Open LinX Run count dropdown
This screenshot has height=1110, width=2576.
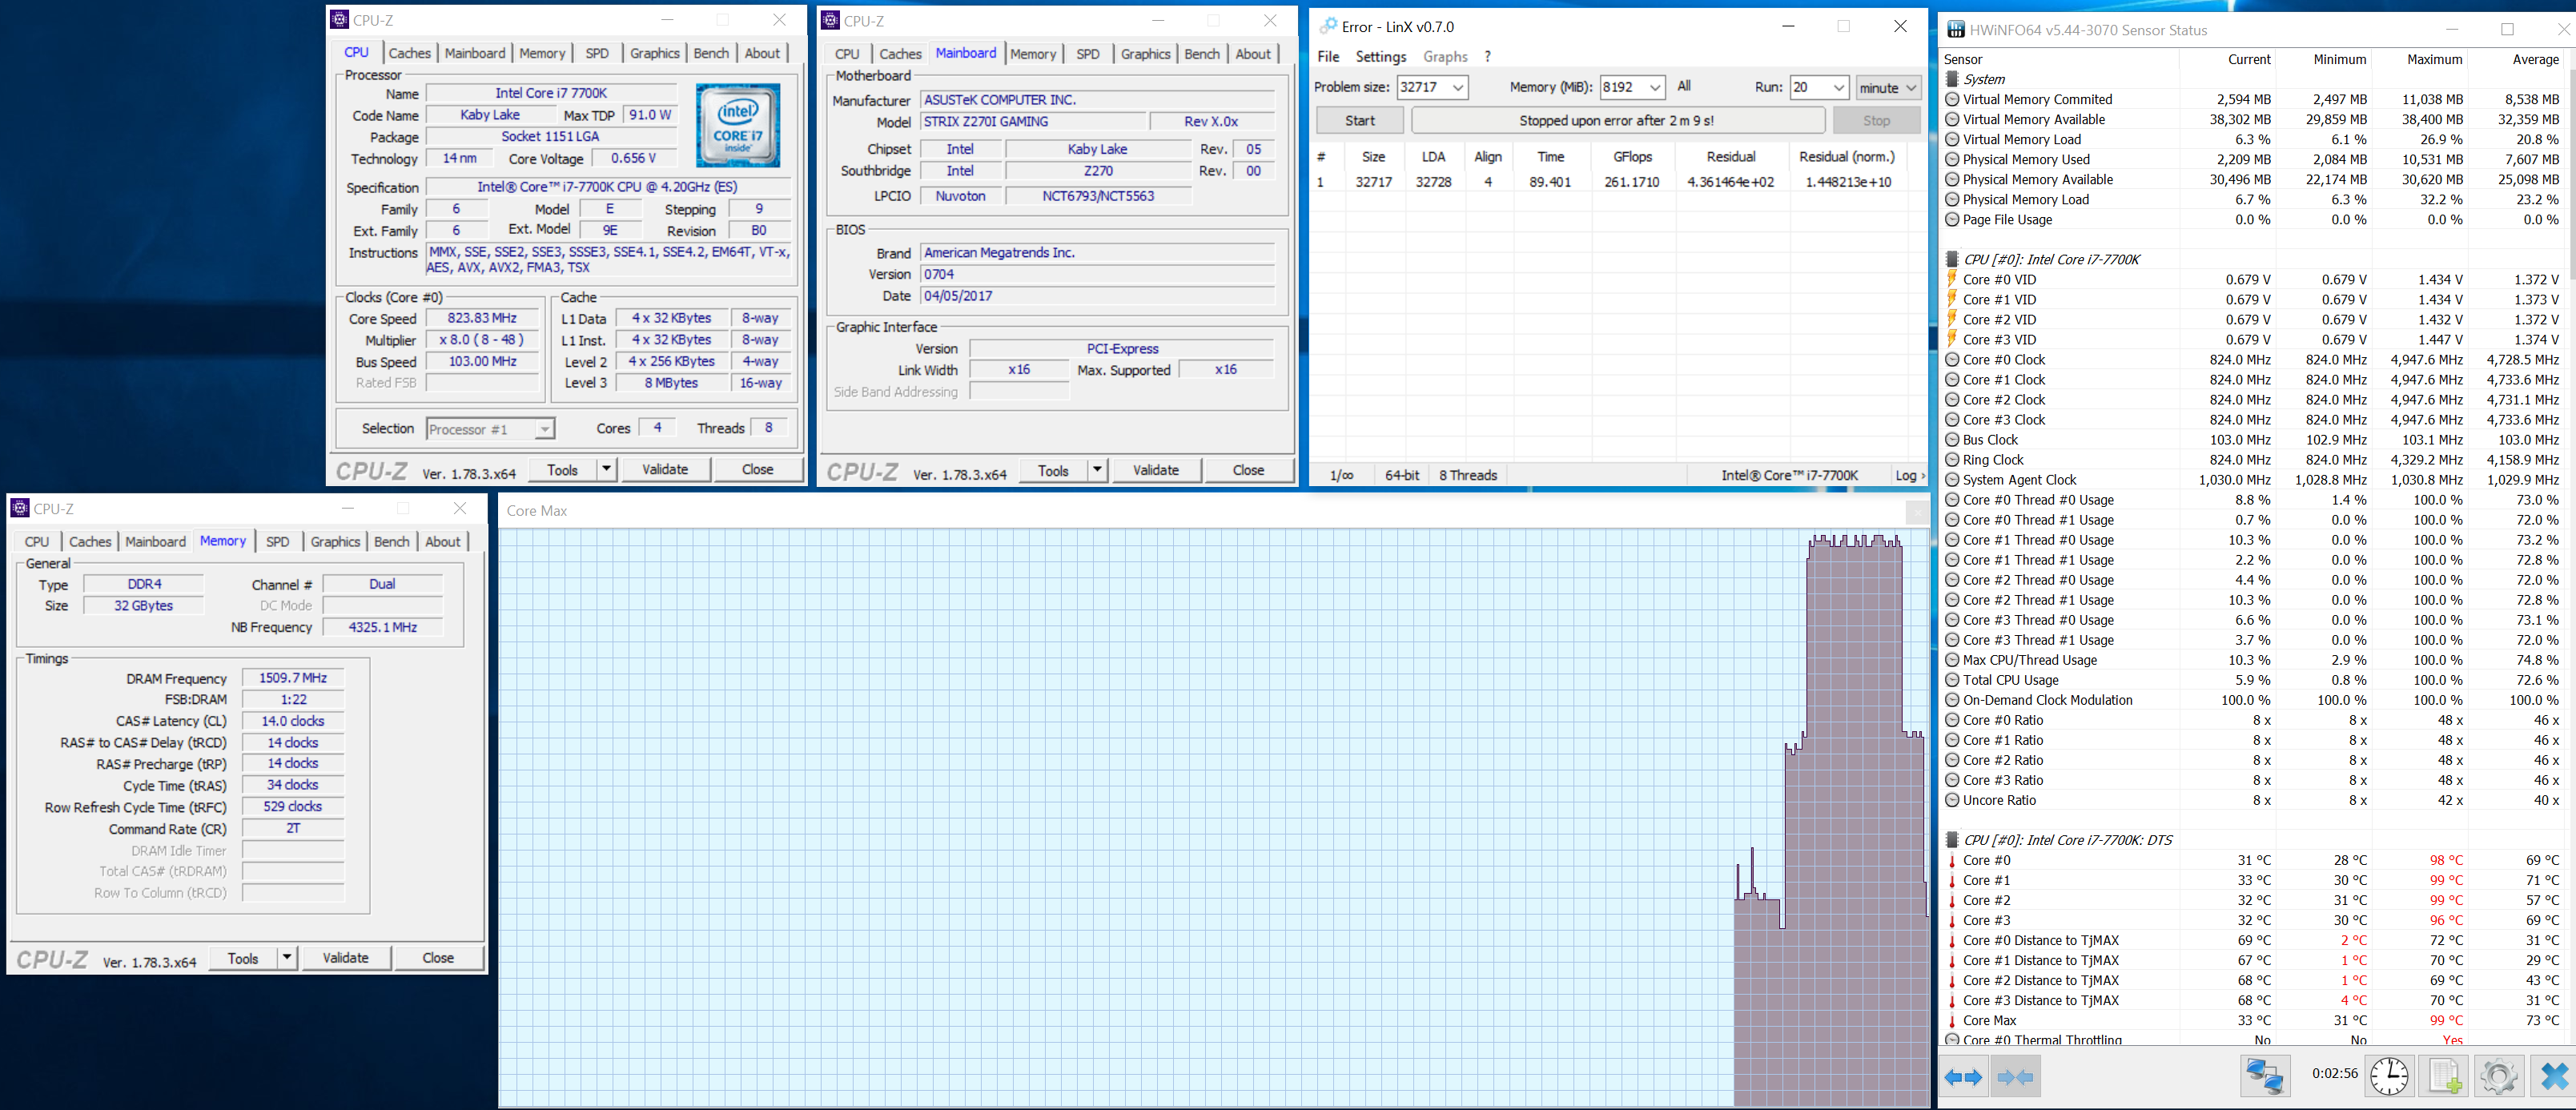1838,88
